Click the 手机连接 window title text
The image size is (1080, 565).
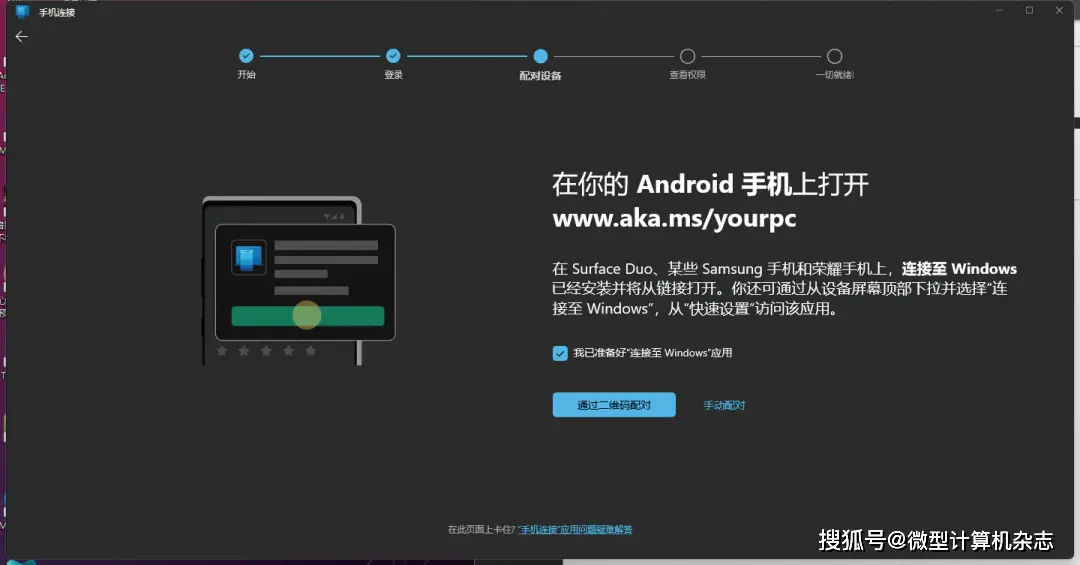pyautogui.click(x=57, y=12)
